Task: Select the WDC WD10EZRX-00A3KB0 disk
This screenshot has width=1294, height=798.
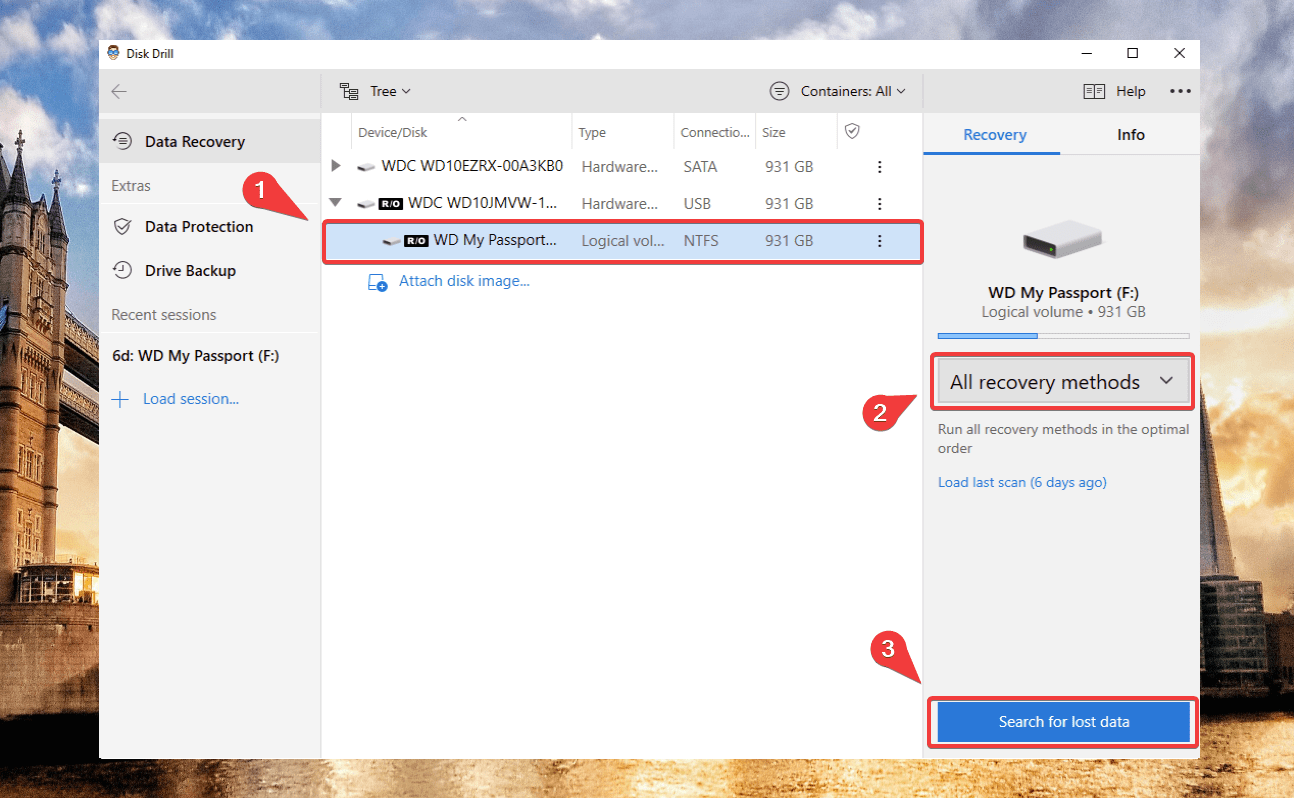Action: click(x=620, y=166)
